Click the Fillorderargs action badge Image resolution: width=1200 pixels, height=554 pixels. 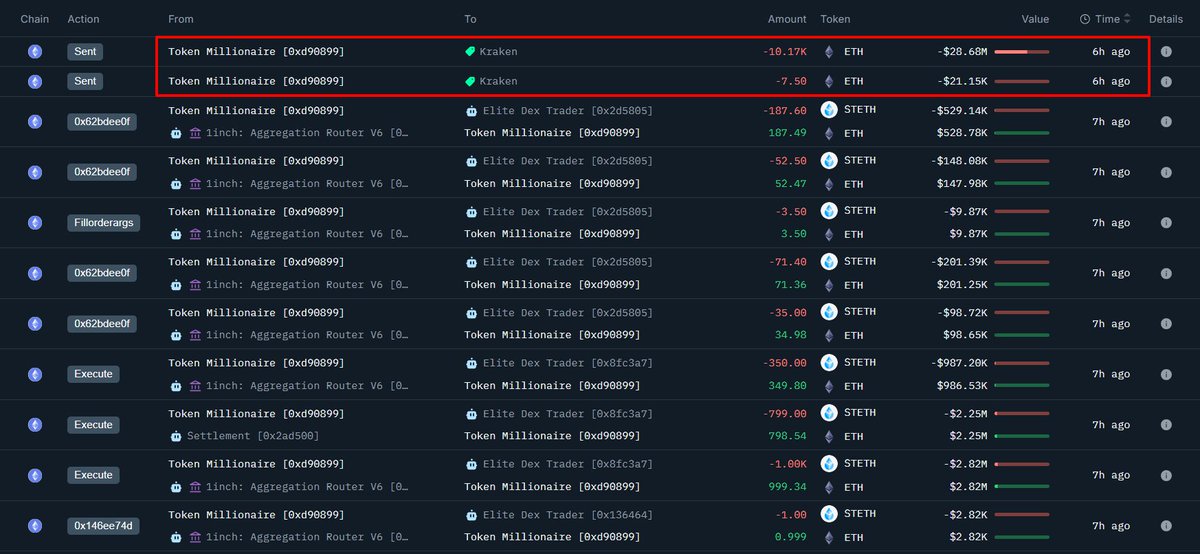tap(104, 223)
